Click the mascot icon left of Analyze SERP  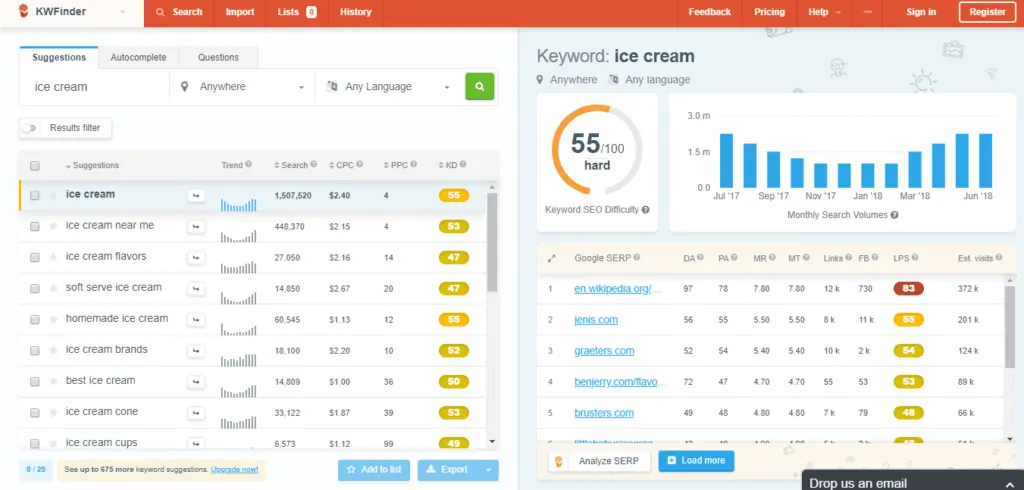tap(559, 461)
